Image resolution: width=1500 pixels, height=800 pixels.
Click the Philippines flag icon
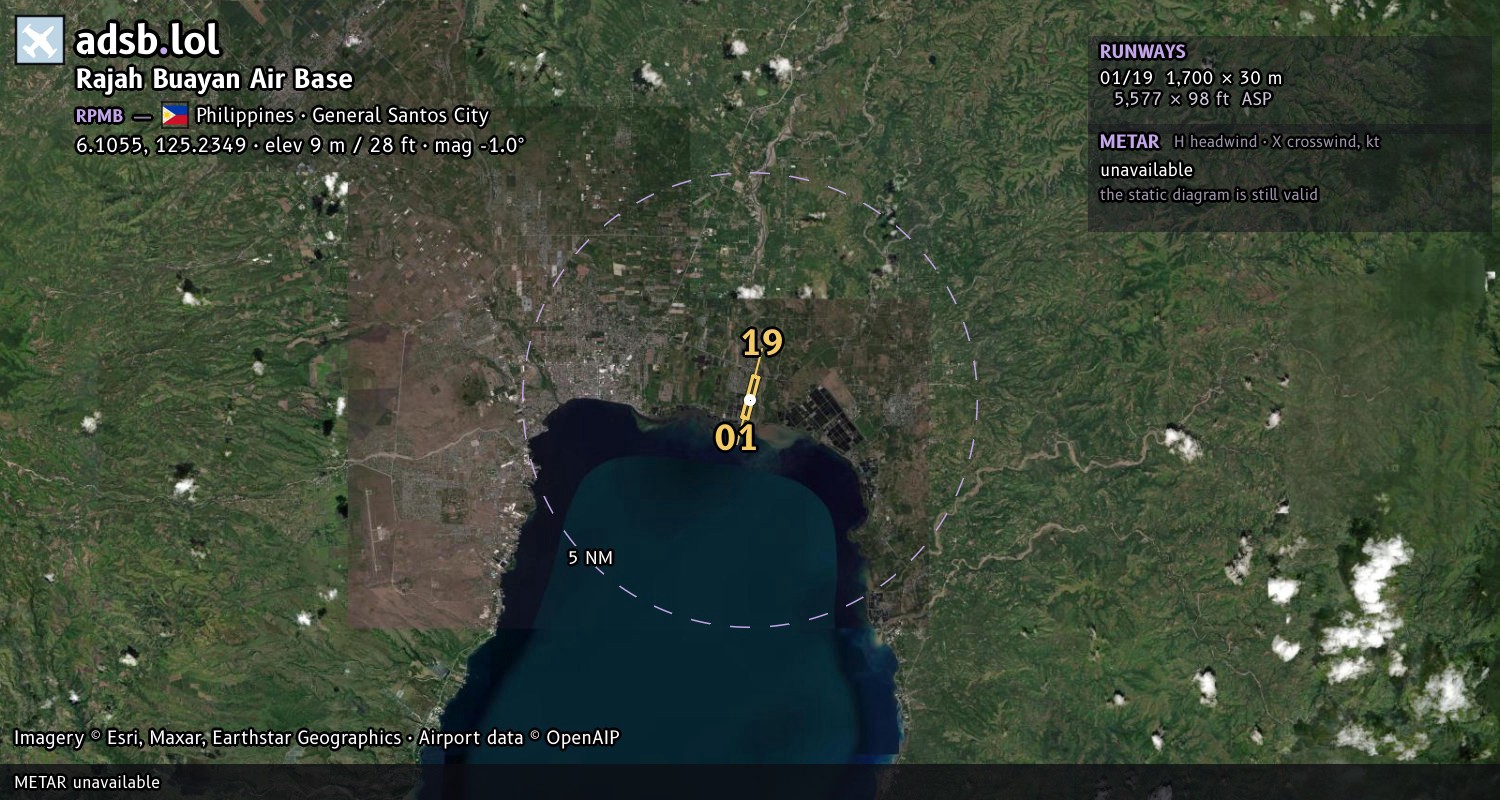(175, 115)
